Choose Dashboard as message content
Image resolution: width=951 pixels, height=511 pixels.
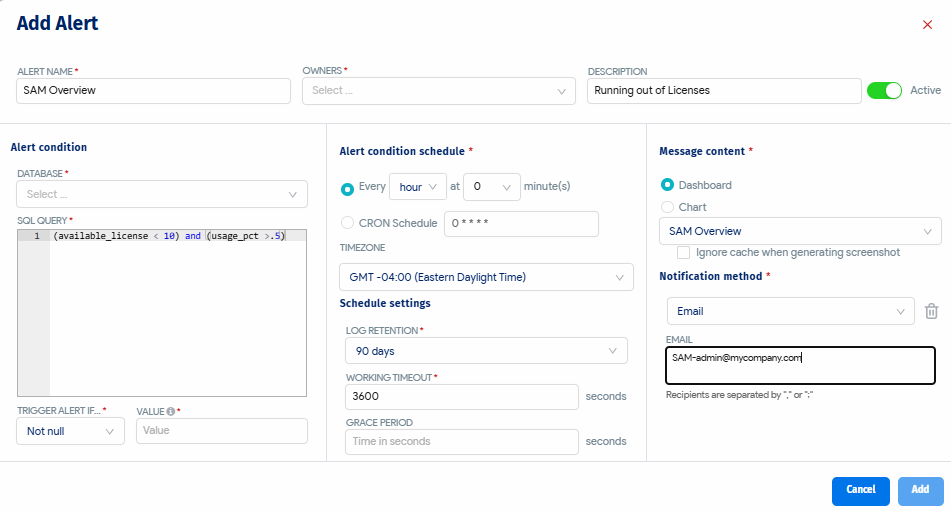point(667,185)
